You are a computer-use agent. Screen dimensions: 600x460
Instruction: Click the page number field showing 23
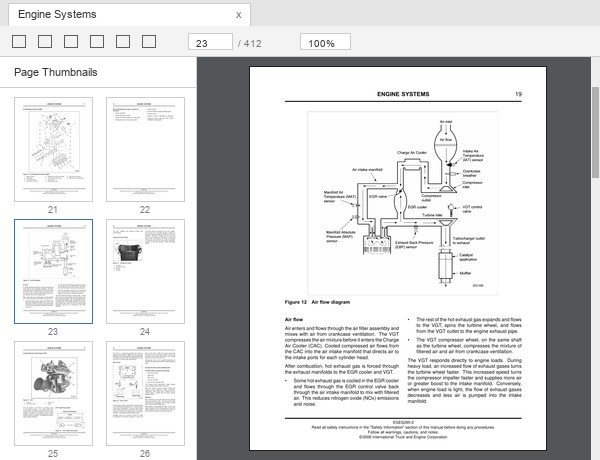(x=210, y=42)
